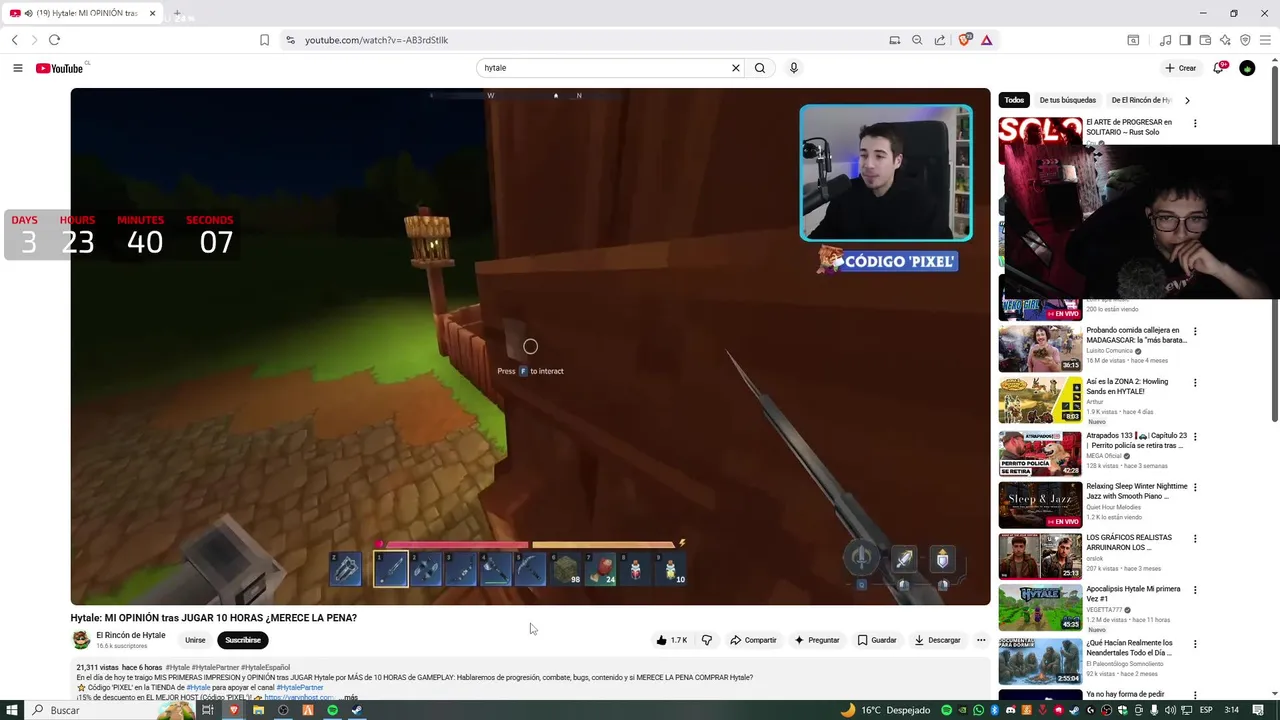Open the browser zoom-out control
Image resolution: width=1280 pixels, height=720 pixels.
917,40
